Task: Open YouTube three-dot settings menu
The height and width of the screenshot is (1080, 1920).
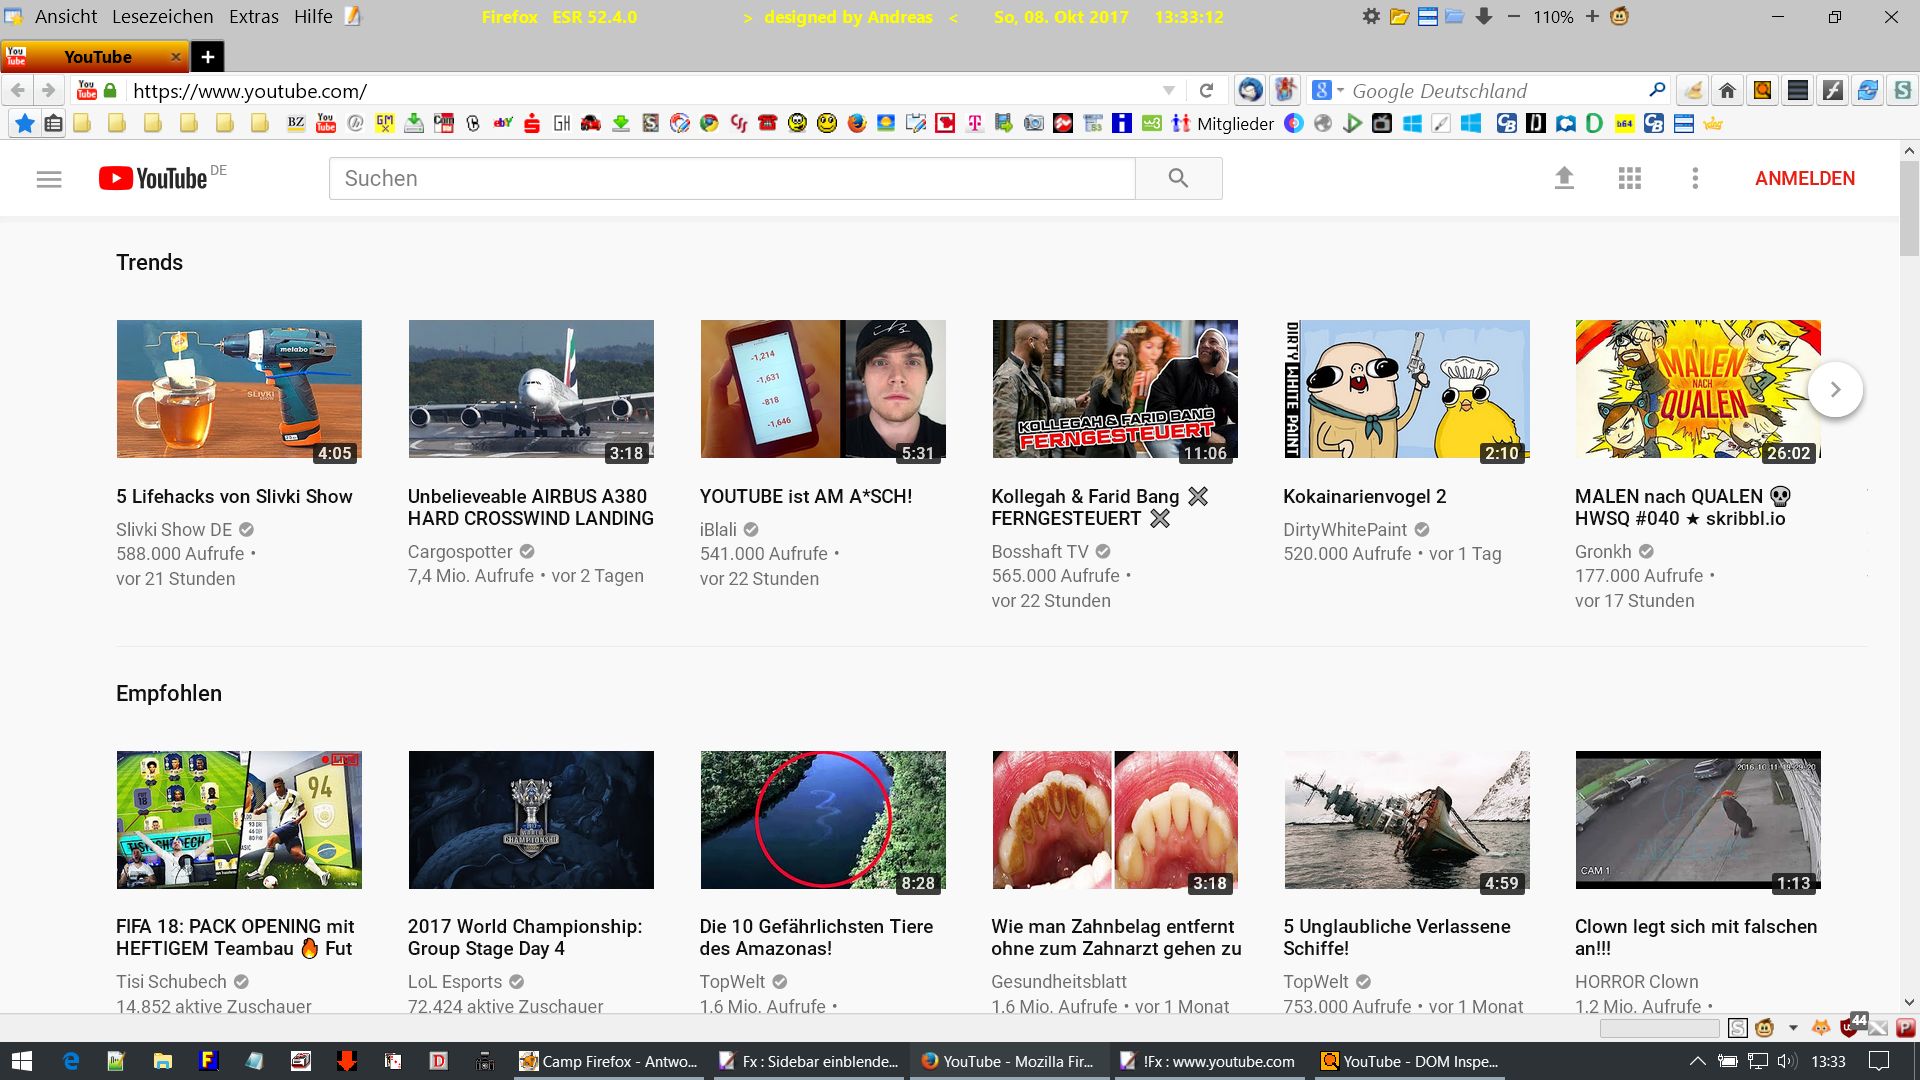Action: tap(1694, 178)
